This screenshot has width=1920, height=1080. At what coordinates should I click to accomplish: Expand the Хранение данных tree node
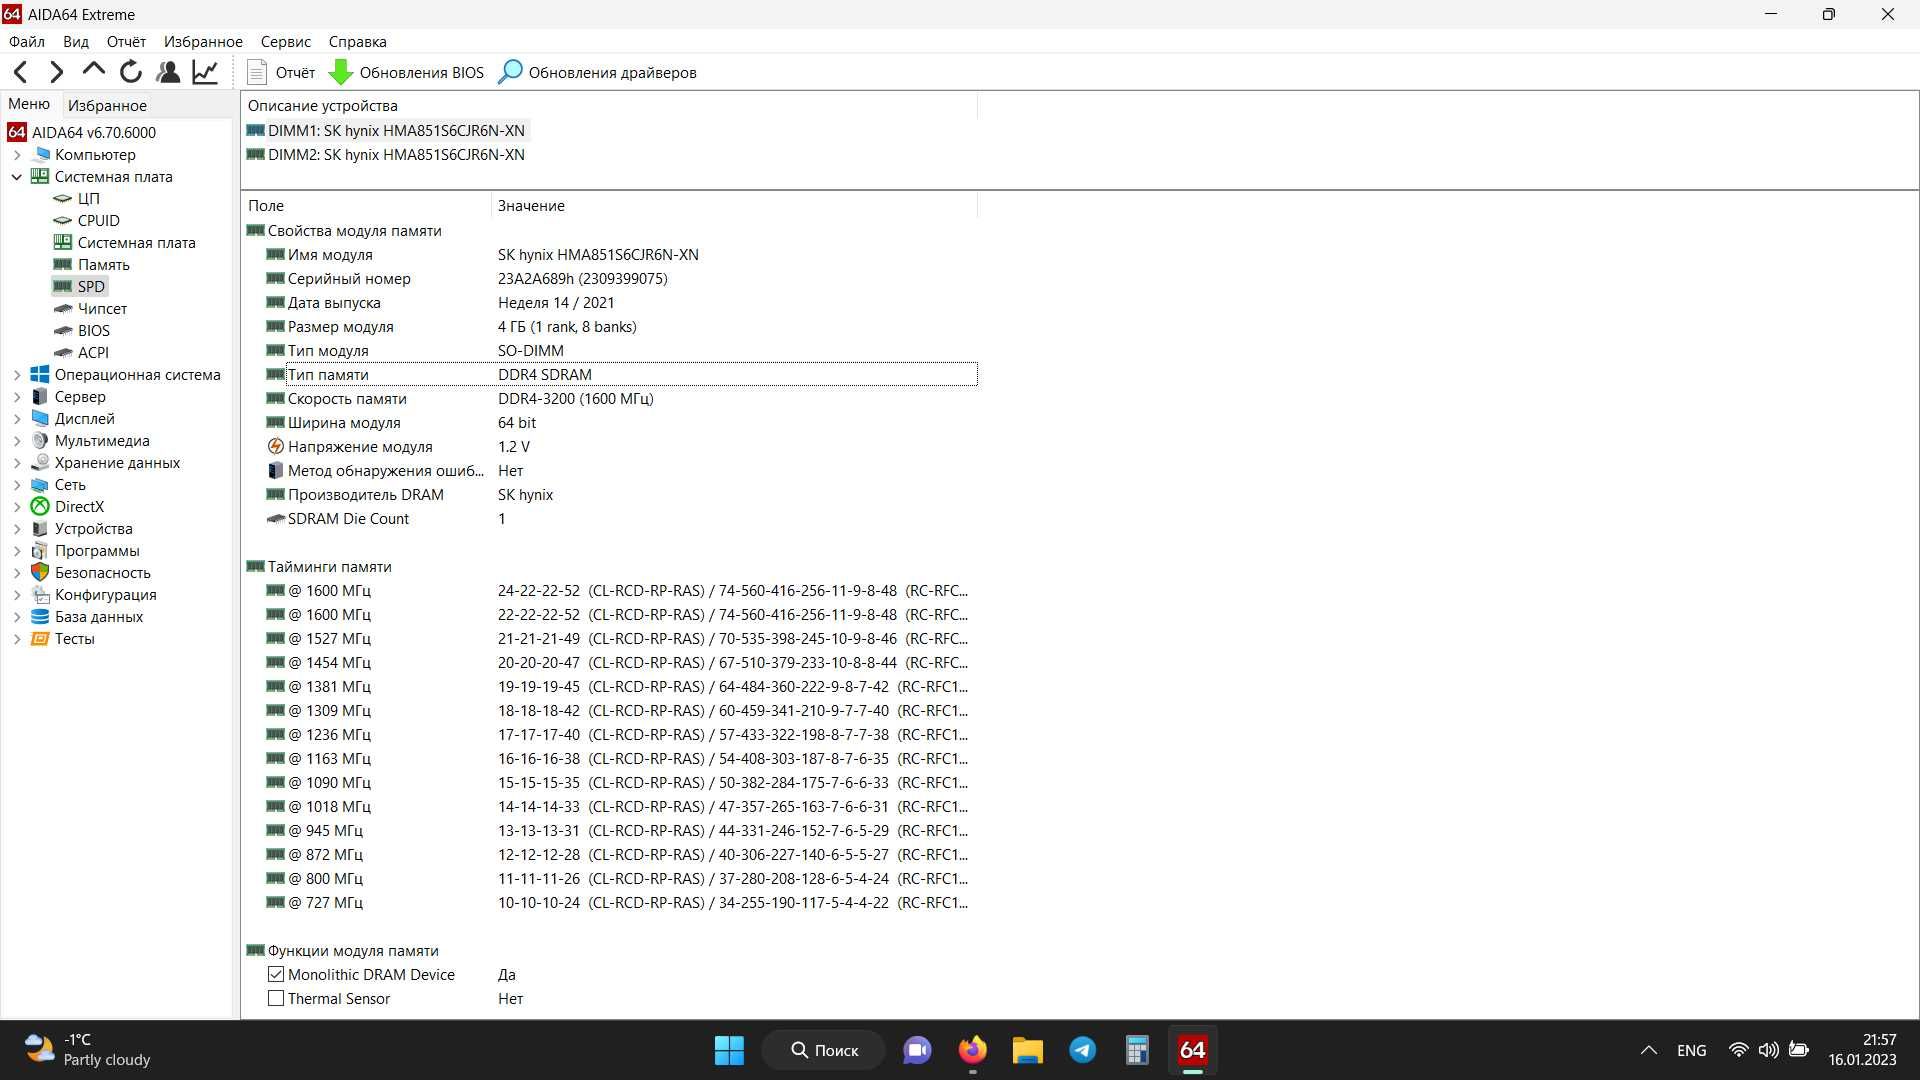pos(17,463)
